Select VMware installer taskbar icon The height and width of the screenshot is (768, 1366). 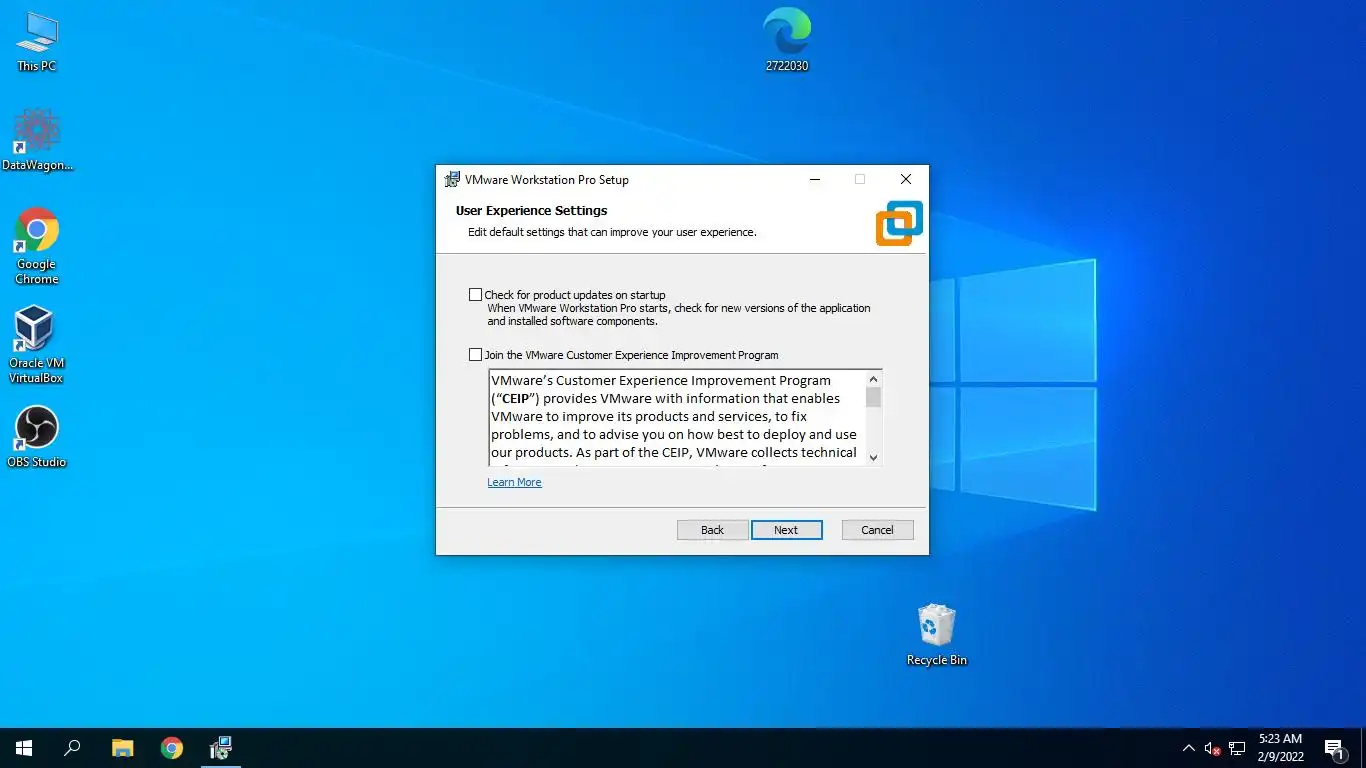[x=221, y=748]
